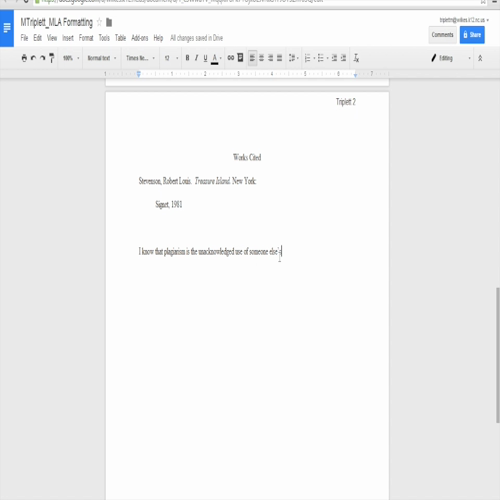Screen dimensions: 500x500
Task: Click the 'Signet, 1981' citation line
Action: pyautogui.click(x=169, y=204)
